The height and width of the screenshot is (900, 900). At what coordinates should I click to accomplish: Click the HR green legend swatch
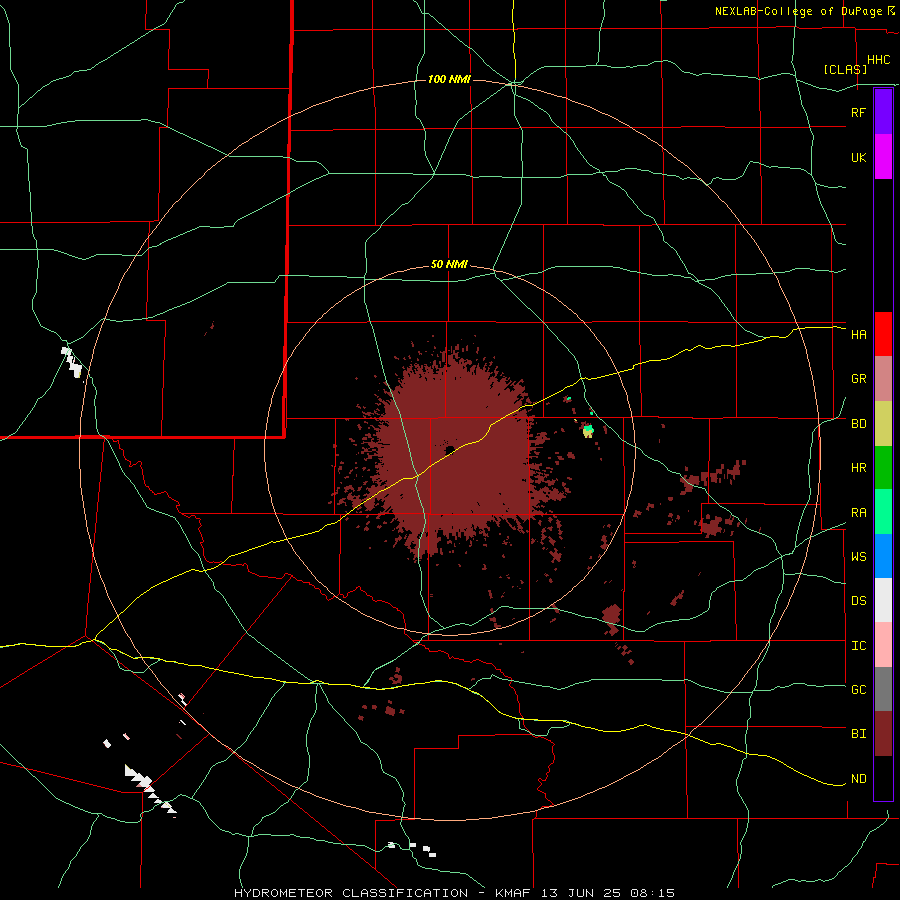coord(883,468)
